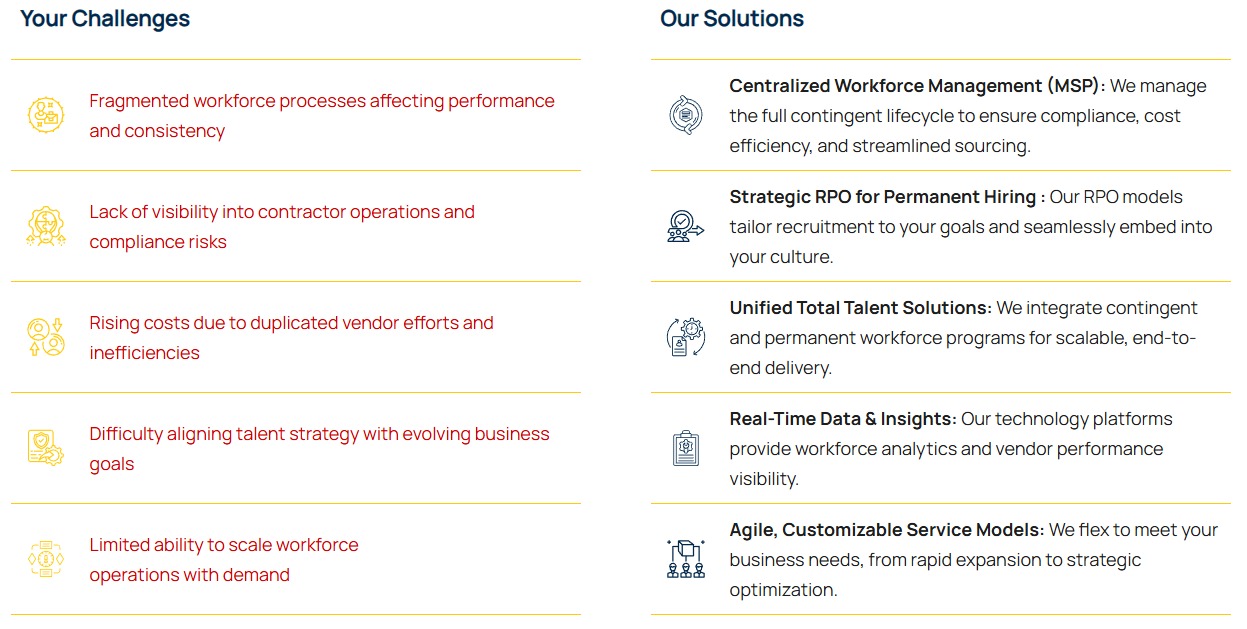Select the Our Solutions heading
This screenshot has height=629, width=1247.
click(x=731, y=19)
